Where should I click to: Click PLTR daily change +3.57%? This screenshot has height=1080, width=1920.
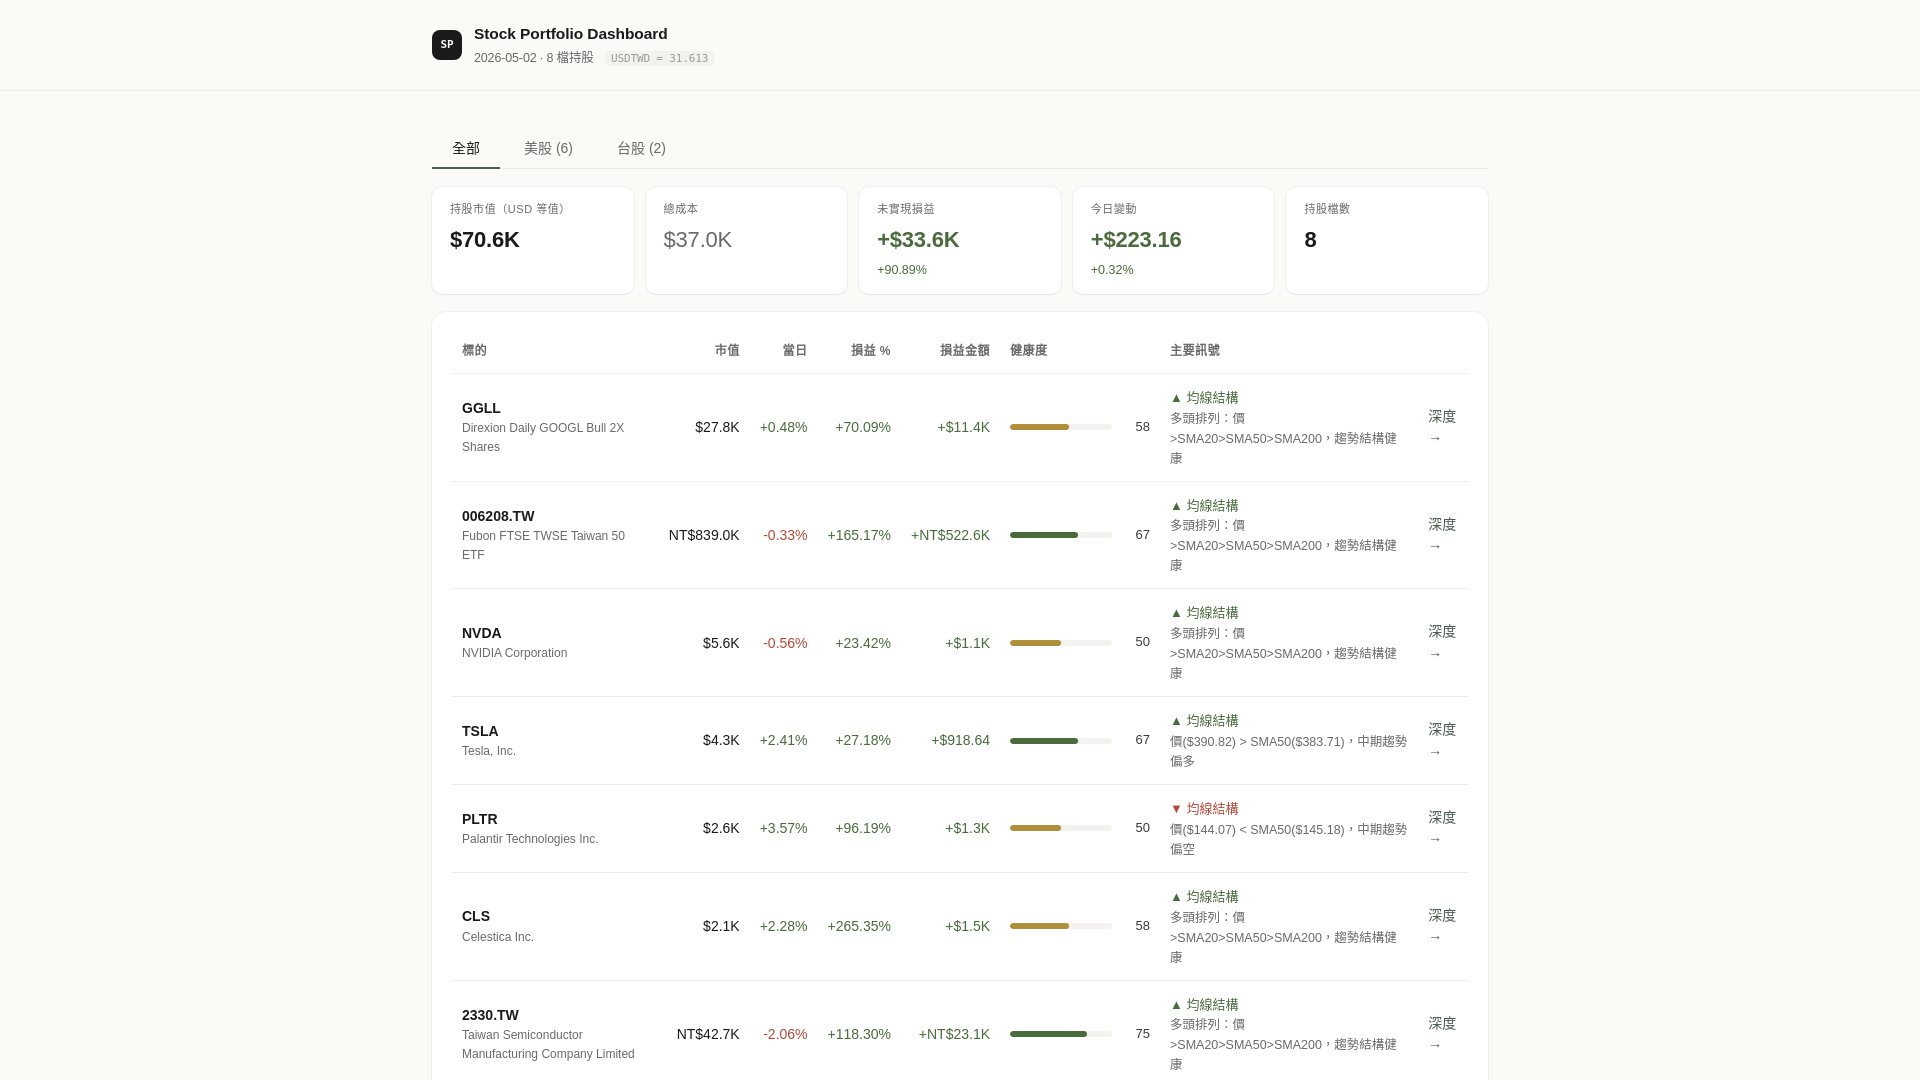click(x=783, y=828)
